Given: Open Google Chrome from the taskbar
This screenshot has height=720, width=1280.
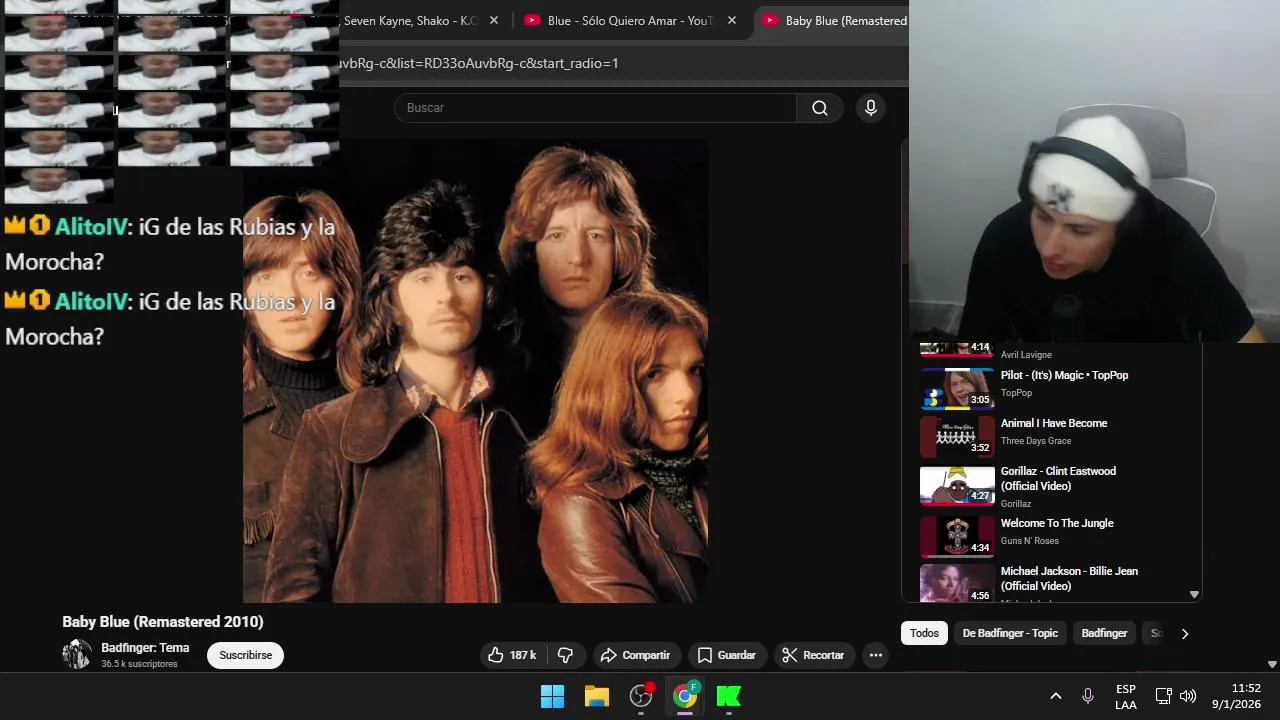Looking at the screenshot, I should [x=685, y=696].
